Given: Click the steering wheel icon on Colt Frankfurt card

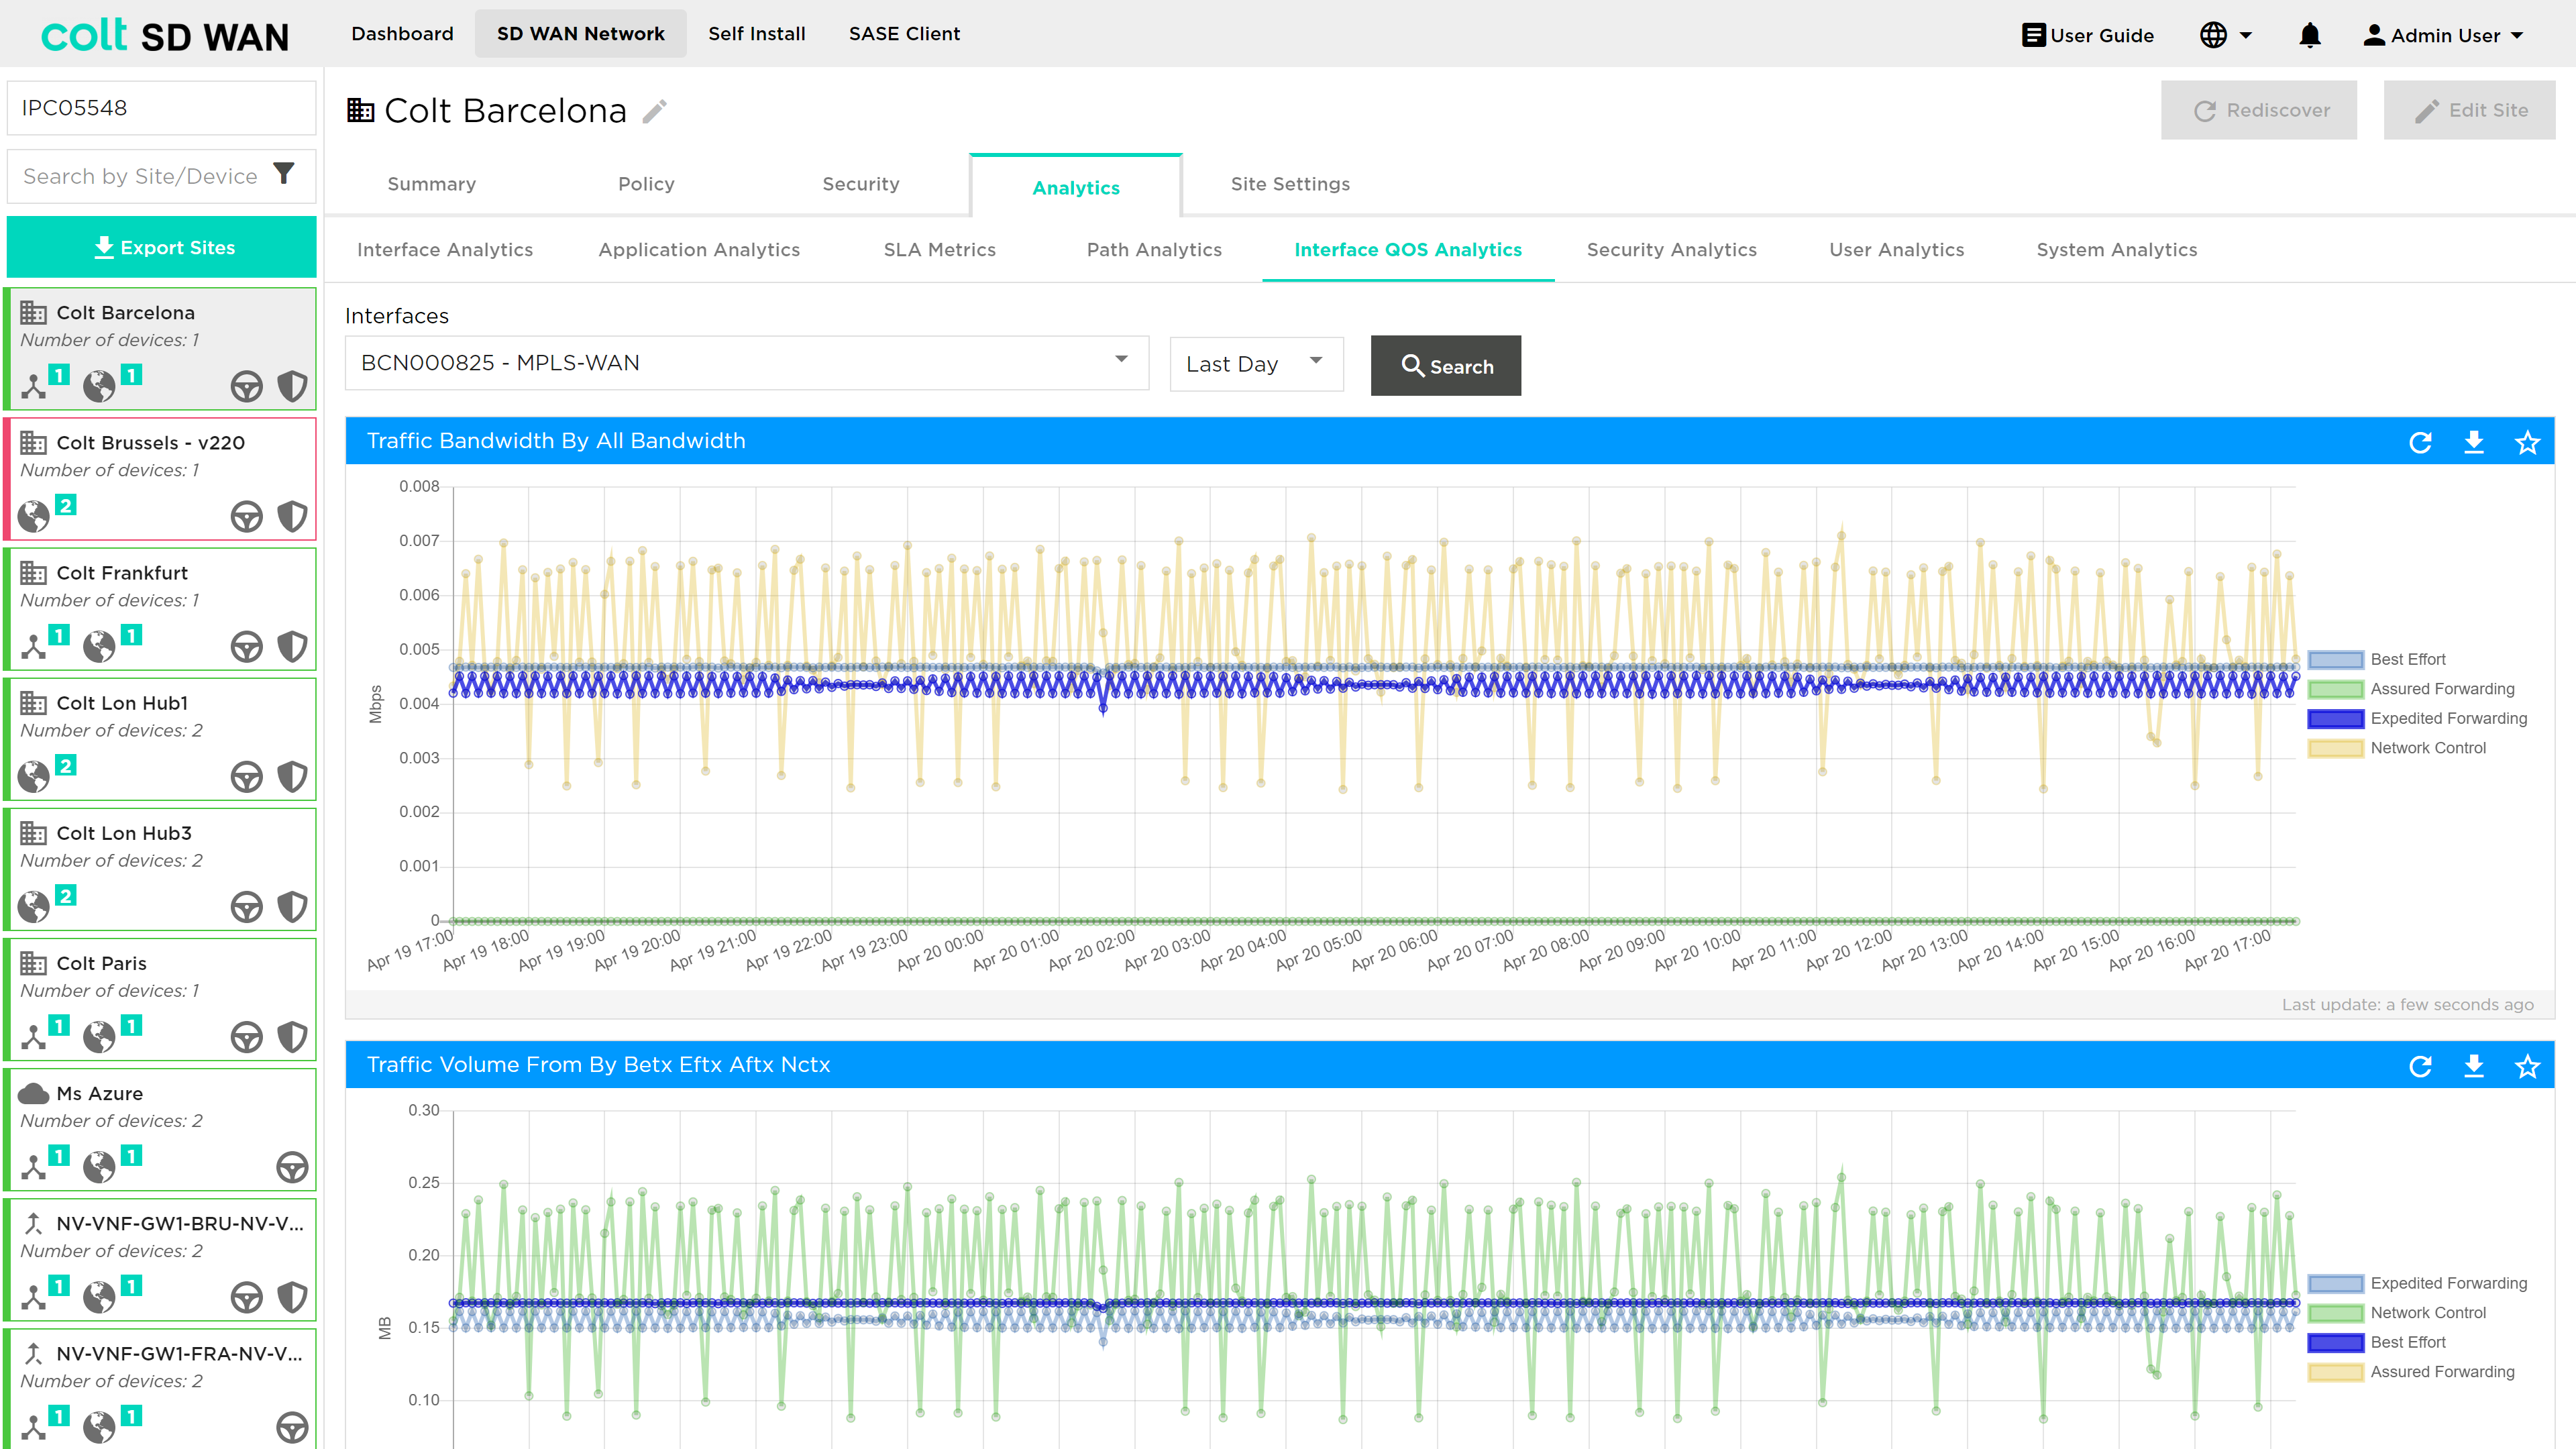Looking at the screenshot, I should click(246, 646).
